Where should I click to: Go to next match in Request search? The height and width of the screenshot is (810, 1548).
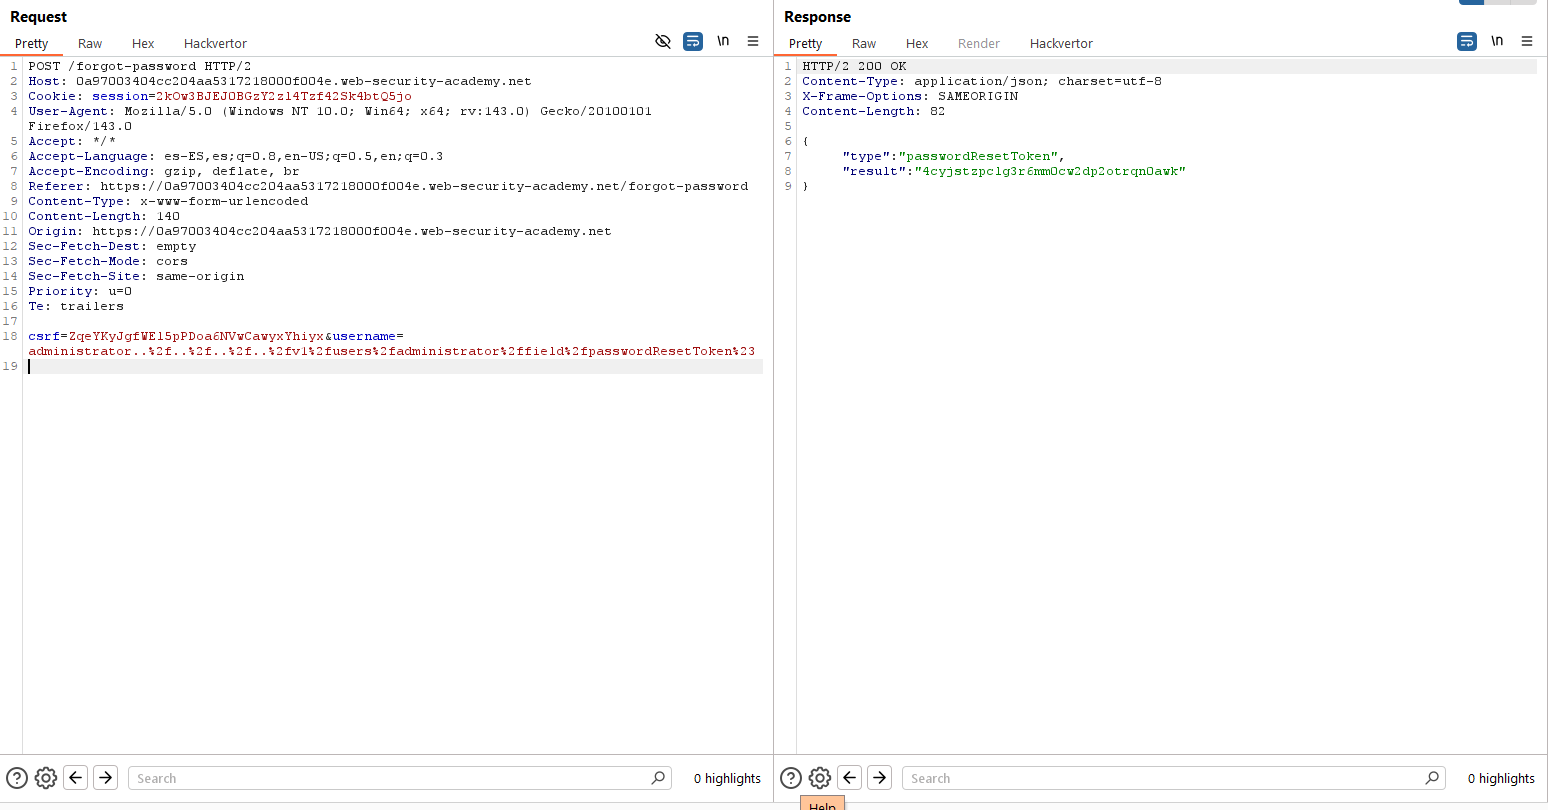106,778
